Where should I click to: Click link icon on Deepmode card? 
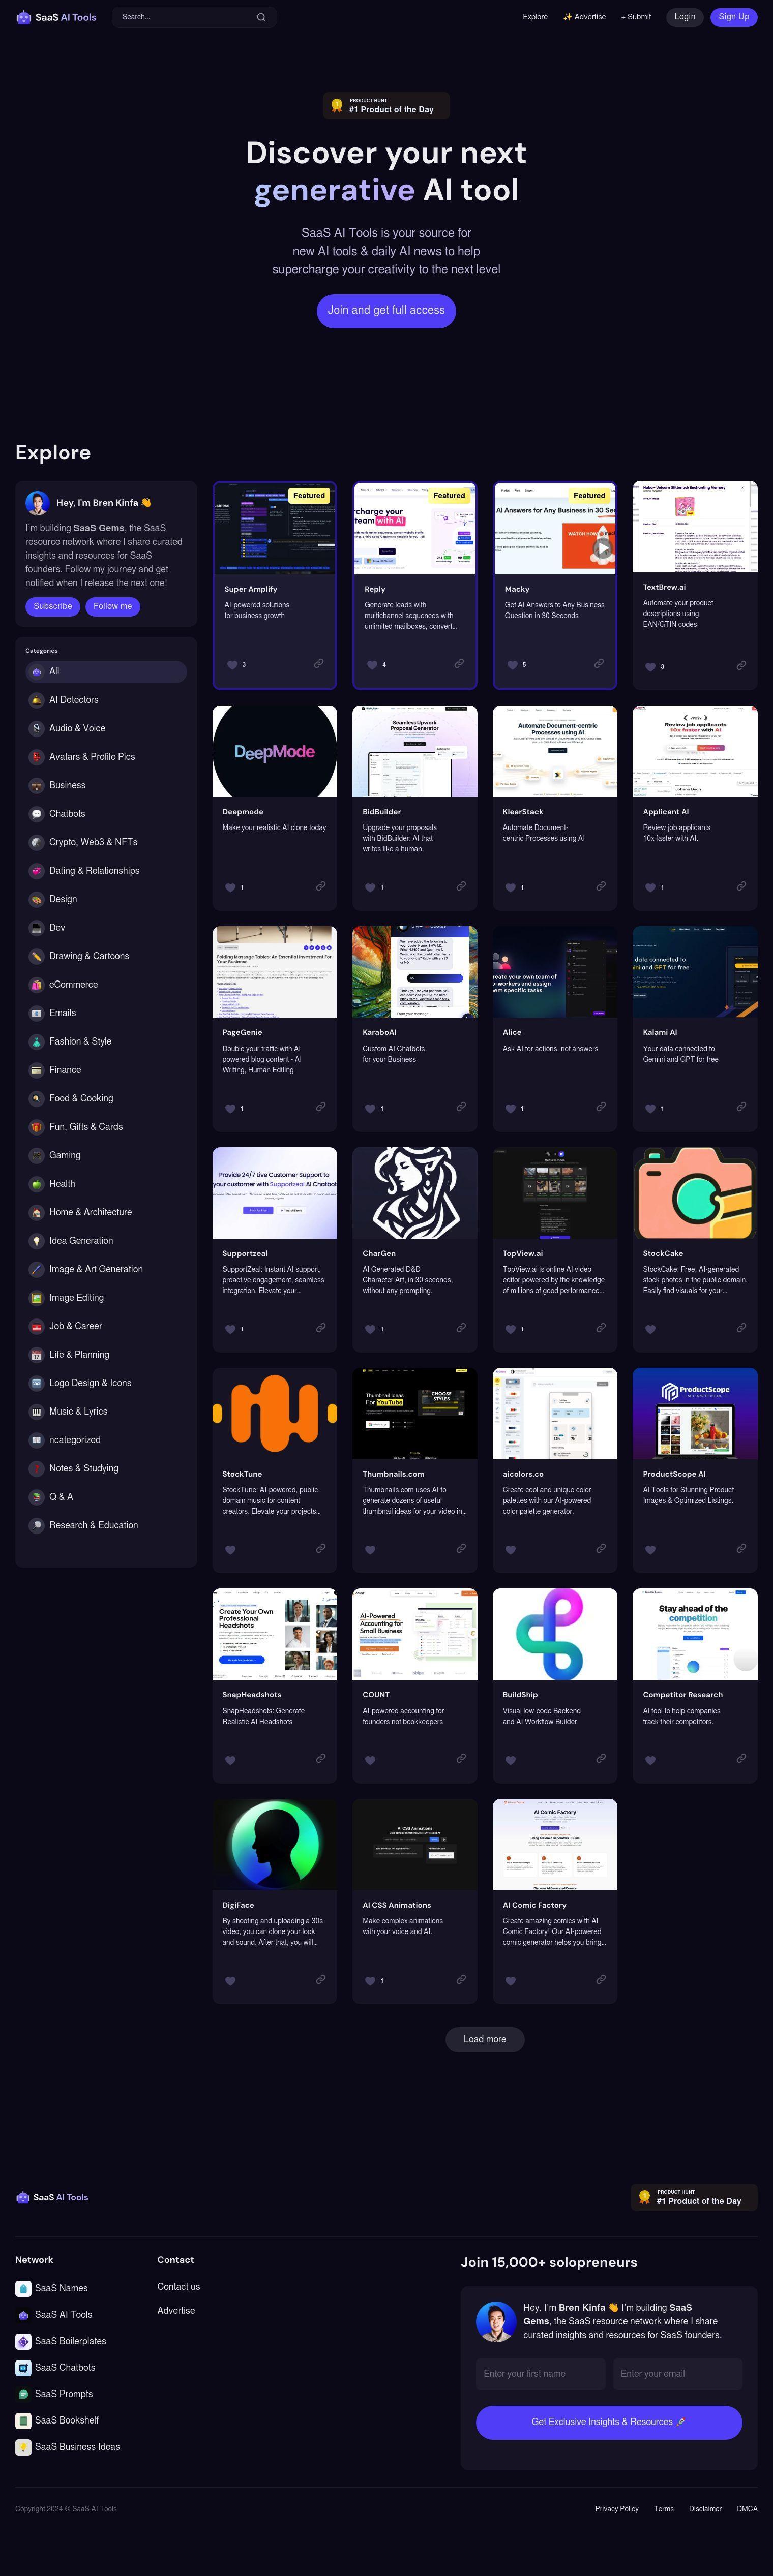(320, 886)
